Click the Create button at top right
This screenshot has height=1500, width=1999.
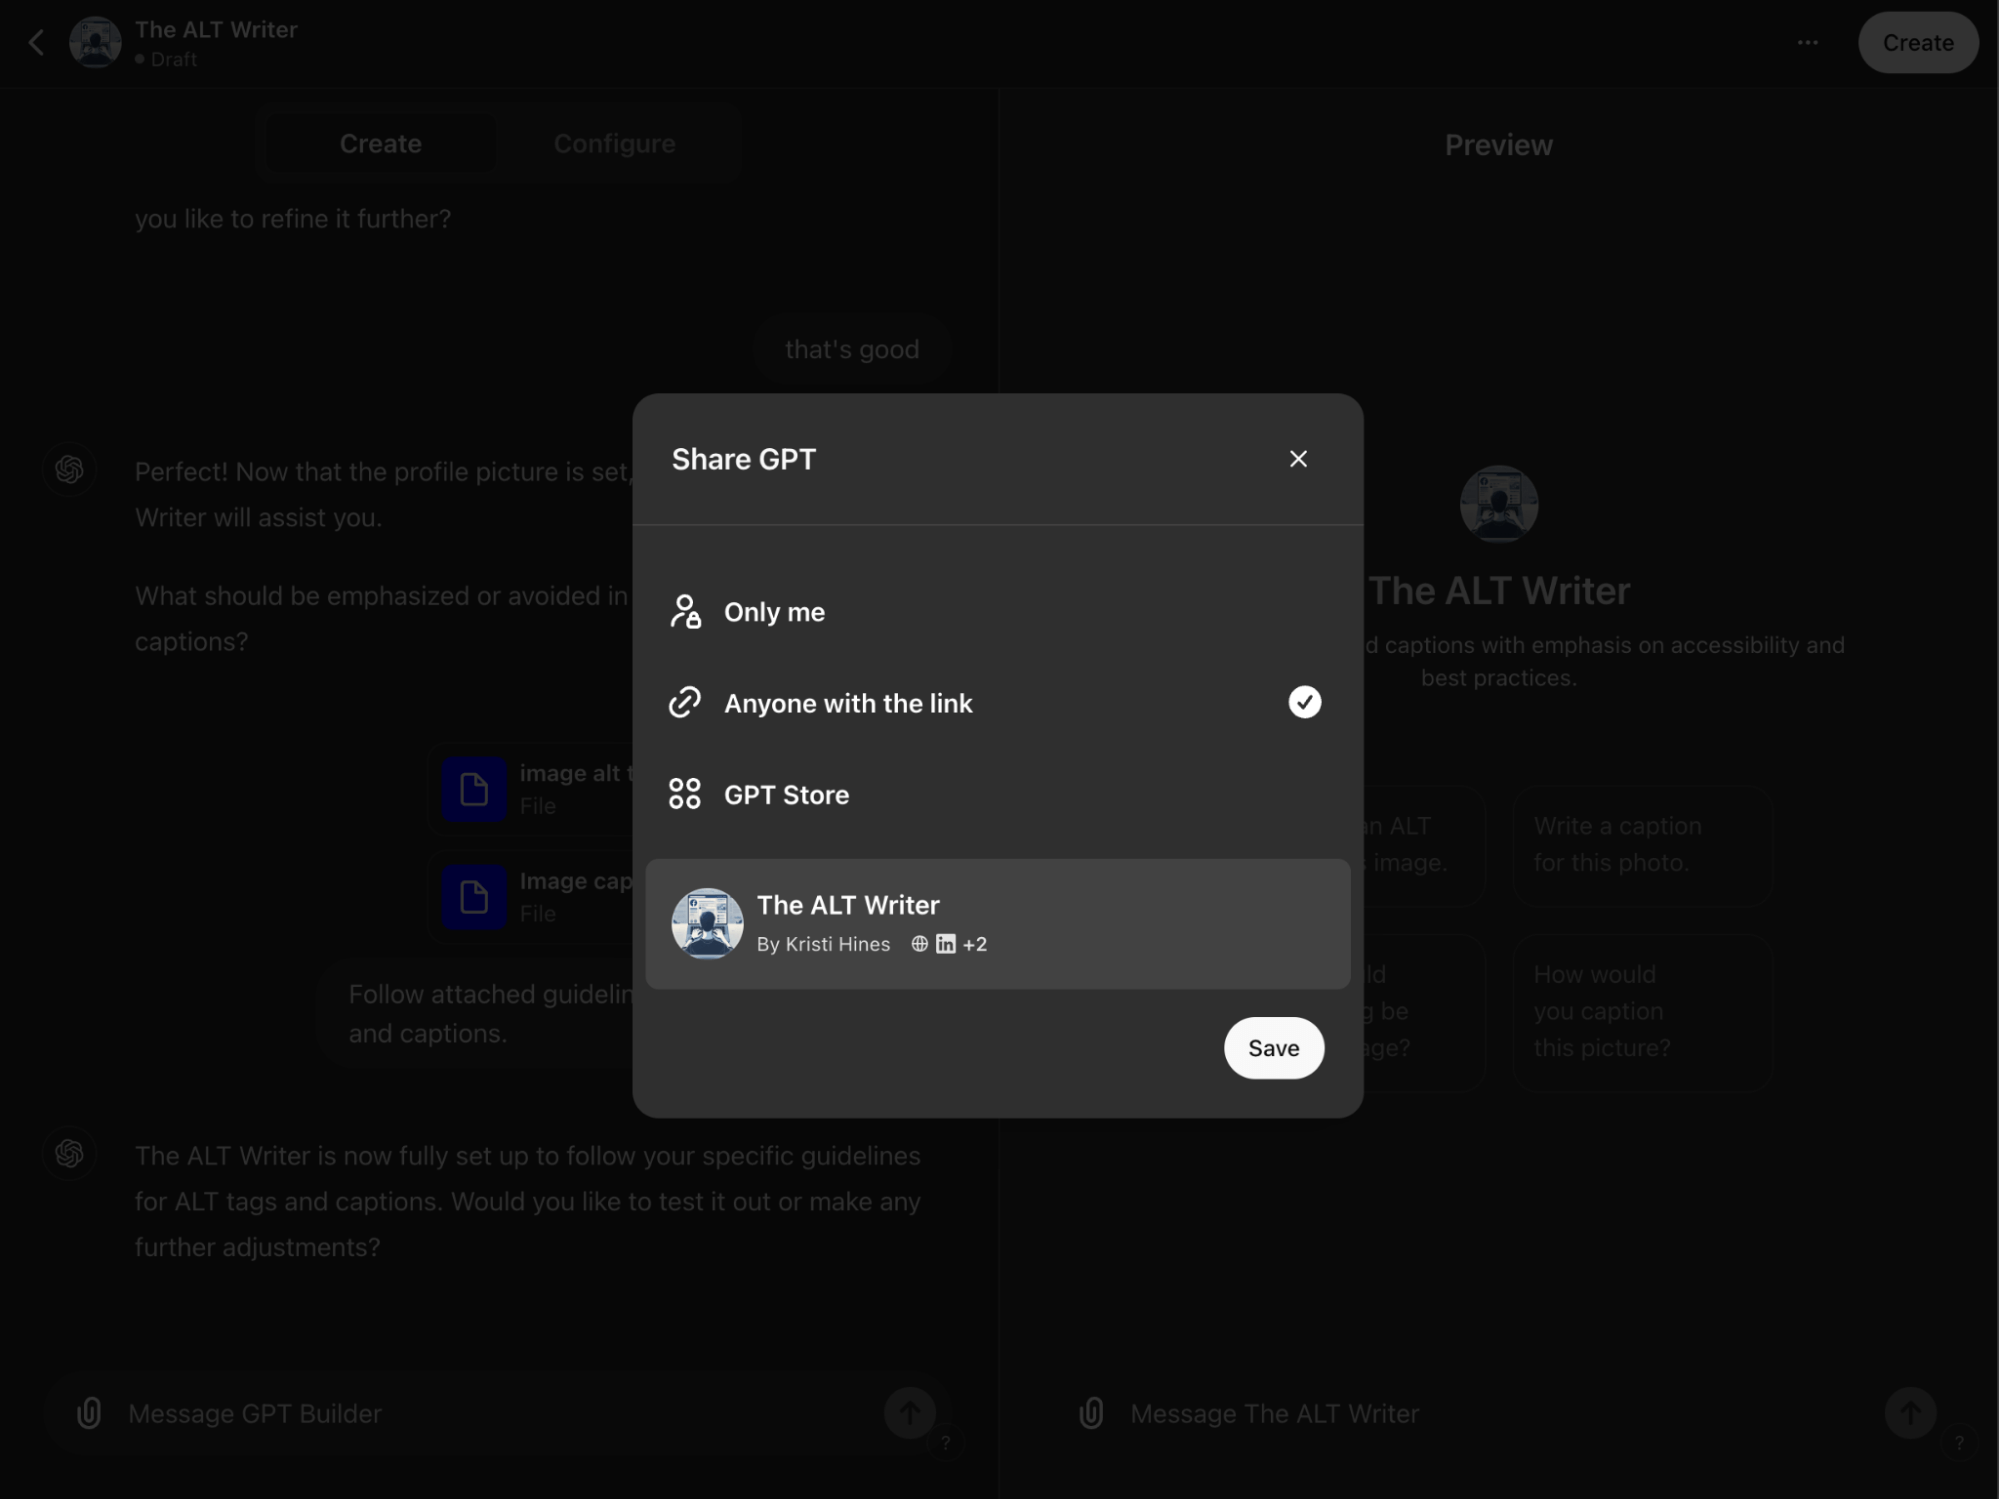click(1917, 43)
